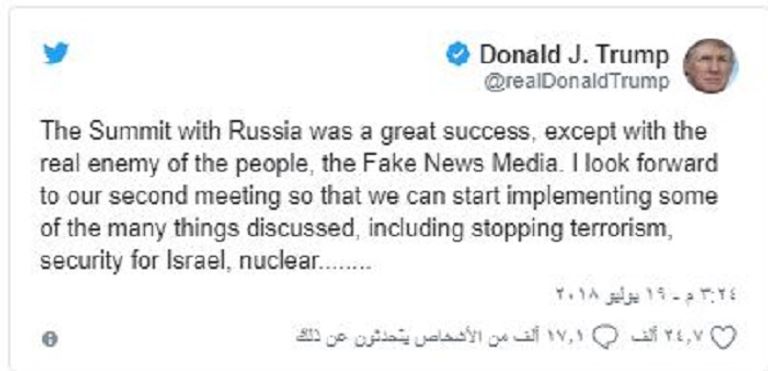Open the Donald J. Trump display name

[574, 54]
